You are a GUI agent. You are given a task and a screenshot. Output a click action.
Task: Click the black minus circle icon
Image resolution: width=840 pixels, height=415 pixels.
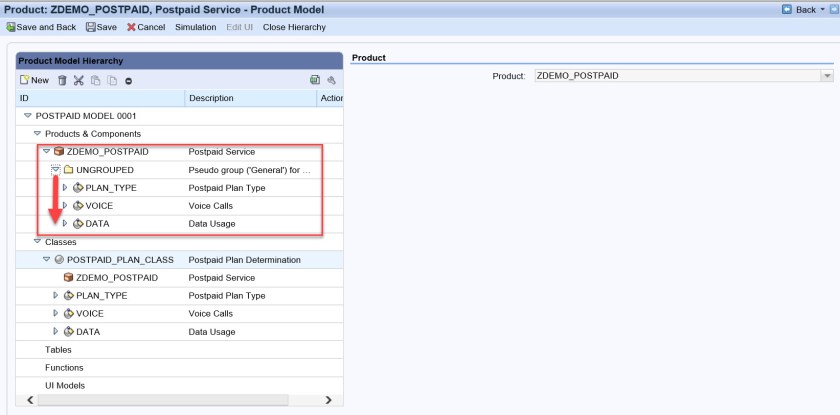pos(129,81)
